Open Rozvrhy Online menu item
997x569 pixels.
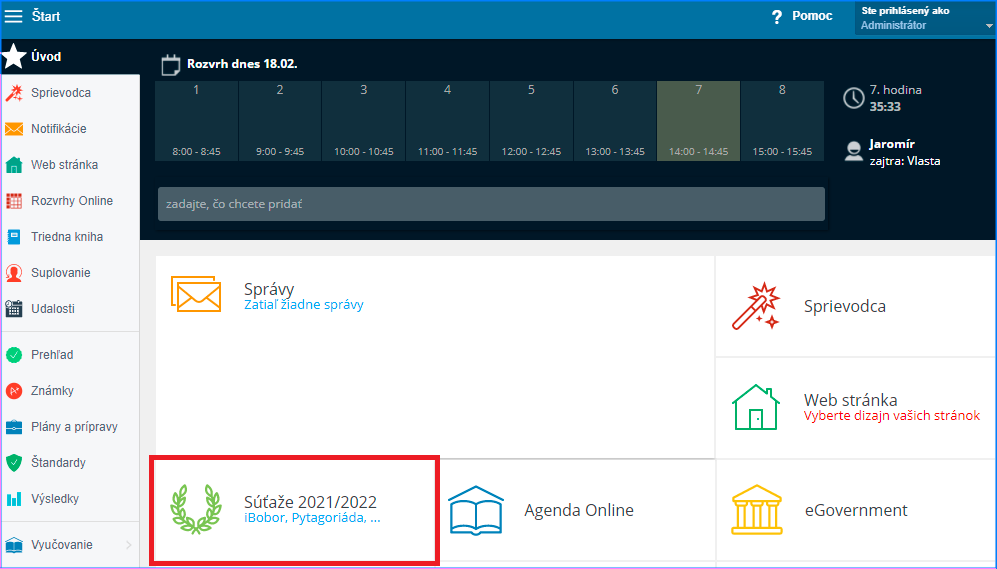tap(71, 201)
